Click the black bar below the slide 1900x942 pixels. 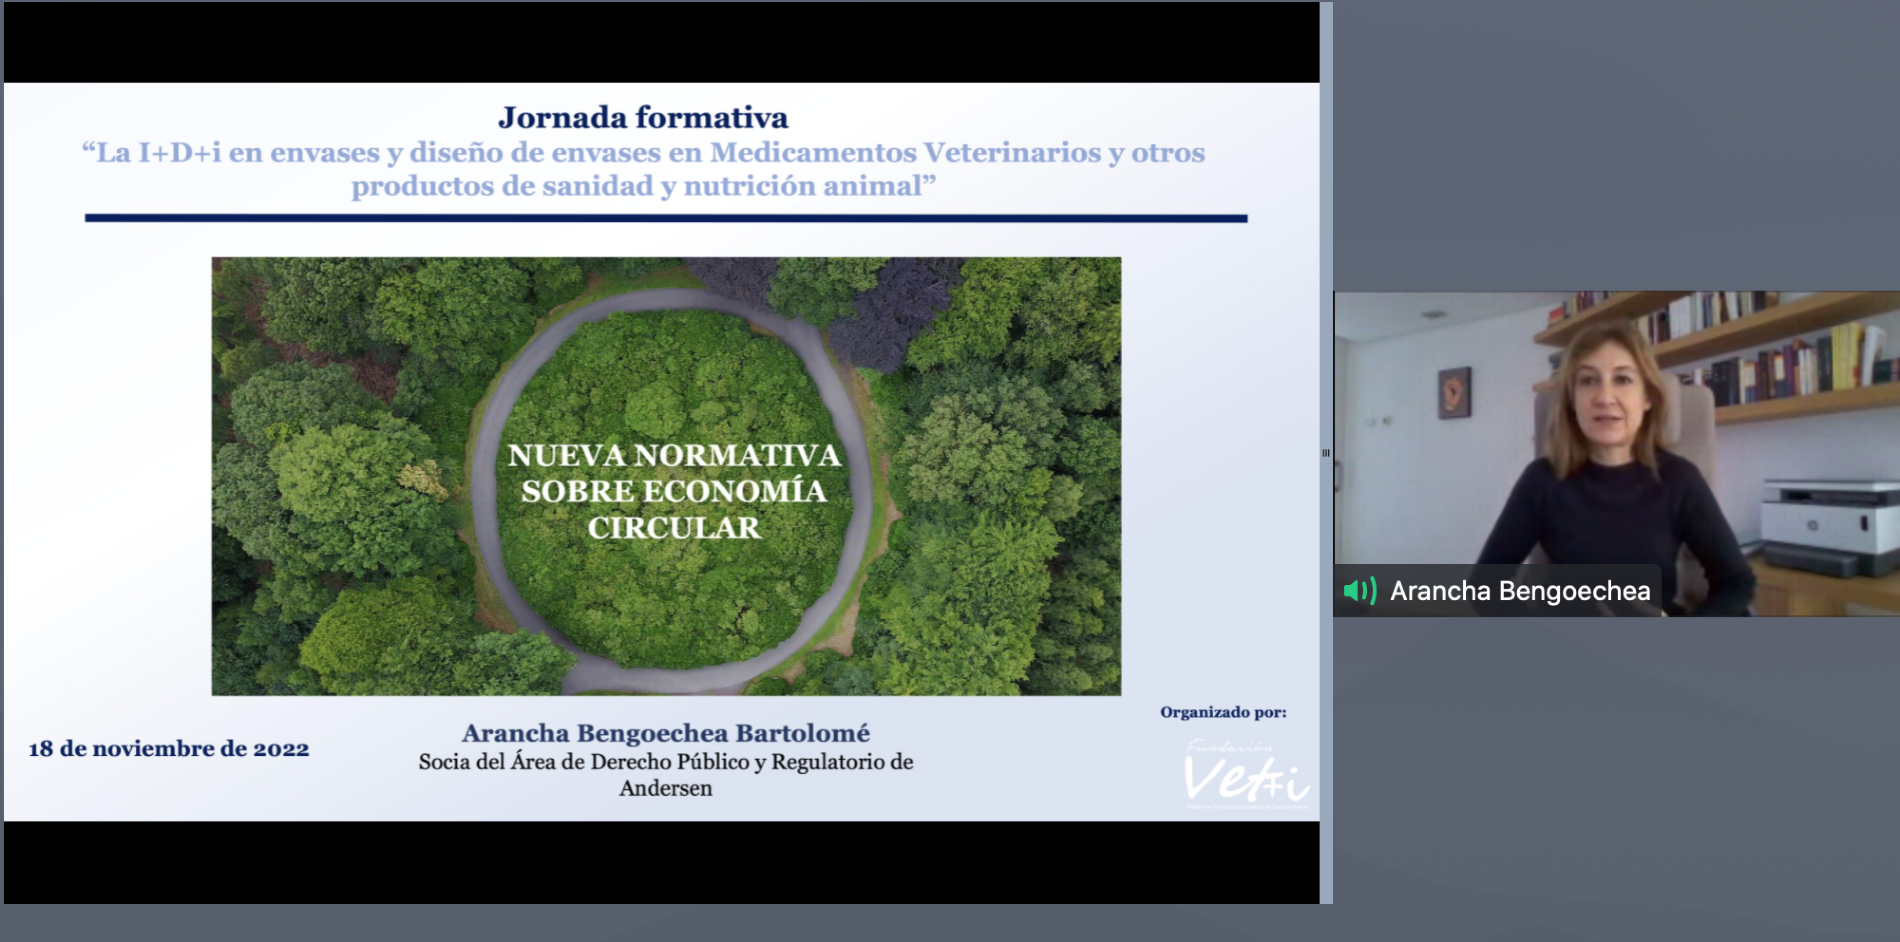660,862
